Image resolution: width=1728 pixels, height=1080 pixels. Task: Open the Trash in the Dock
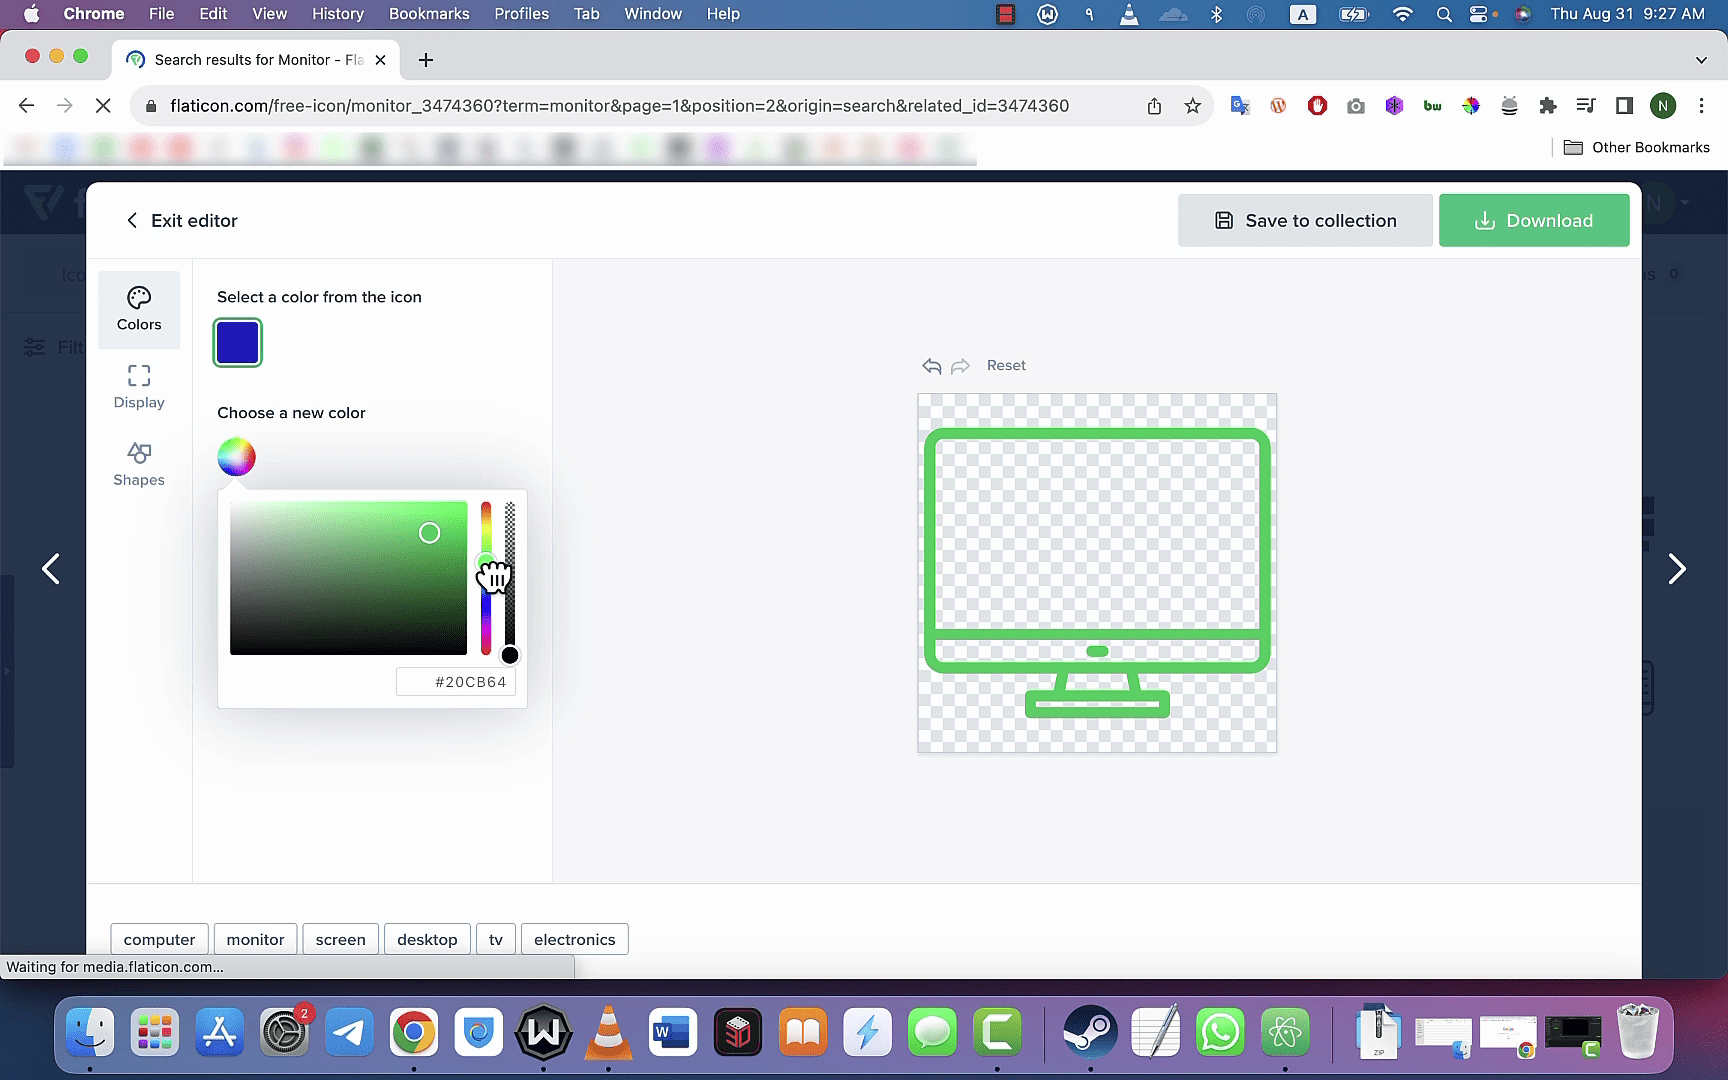click(x=1638, y=1032)
